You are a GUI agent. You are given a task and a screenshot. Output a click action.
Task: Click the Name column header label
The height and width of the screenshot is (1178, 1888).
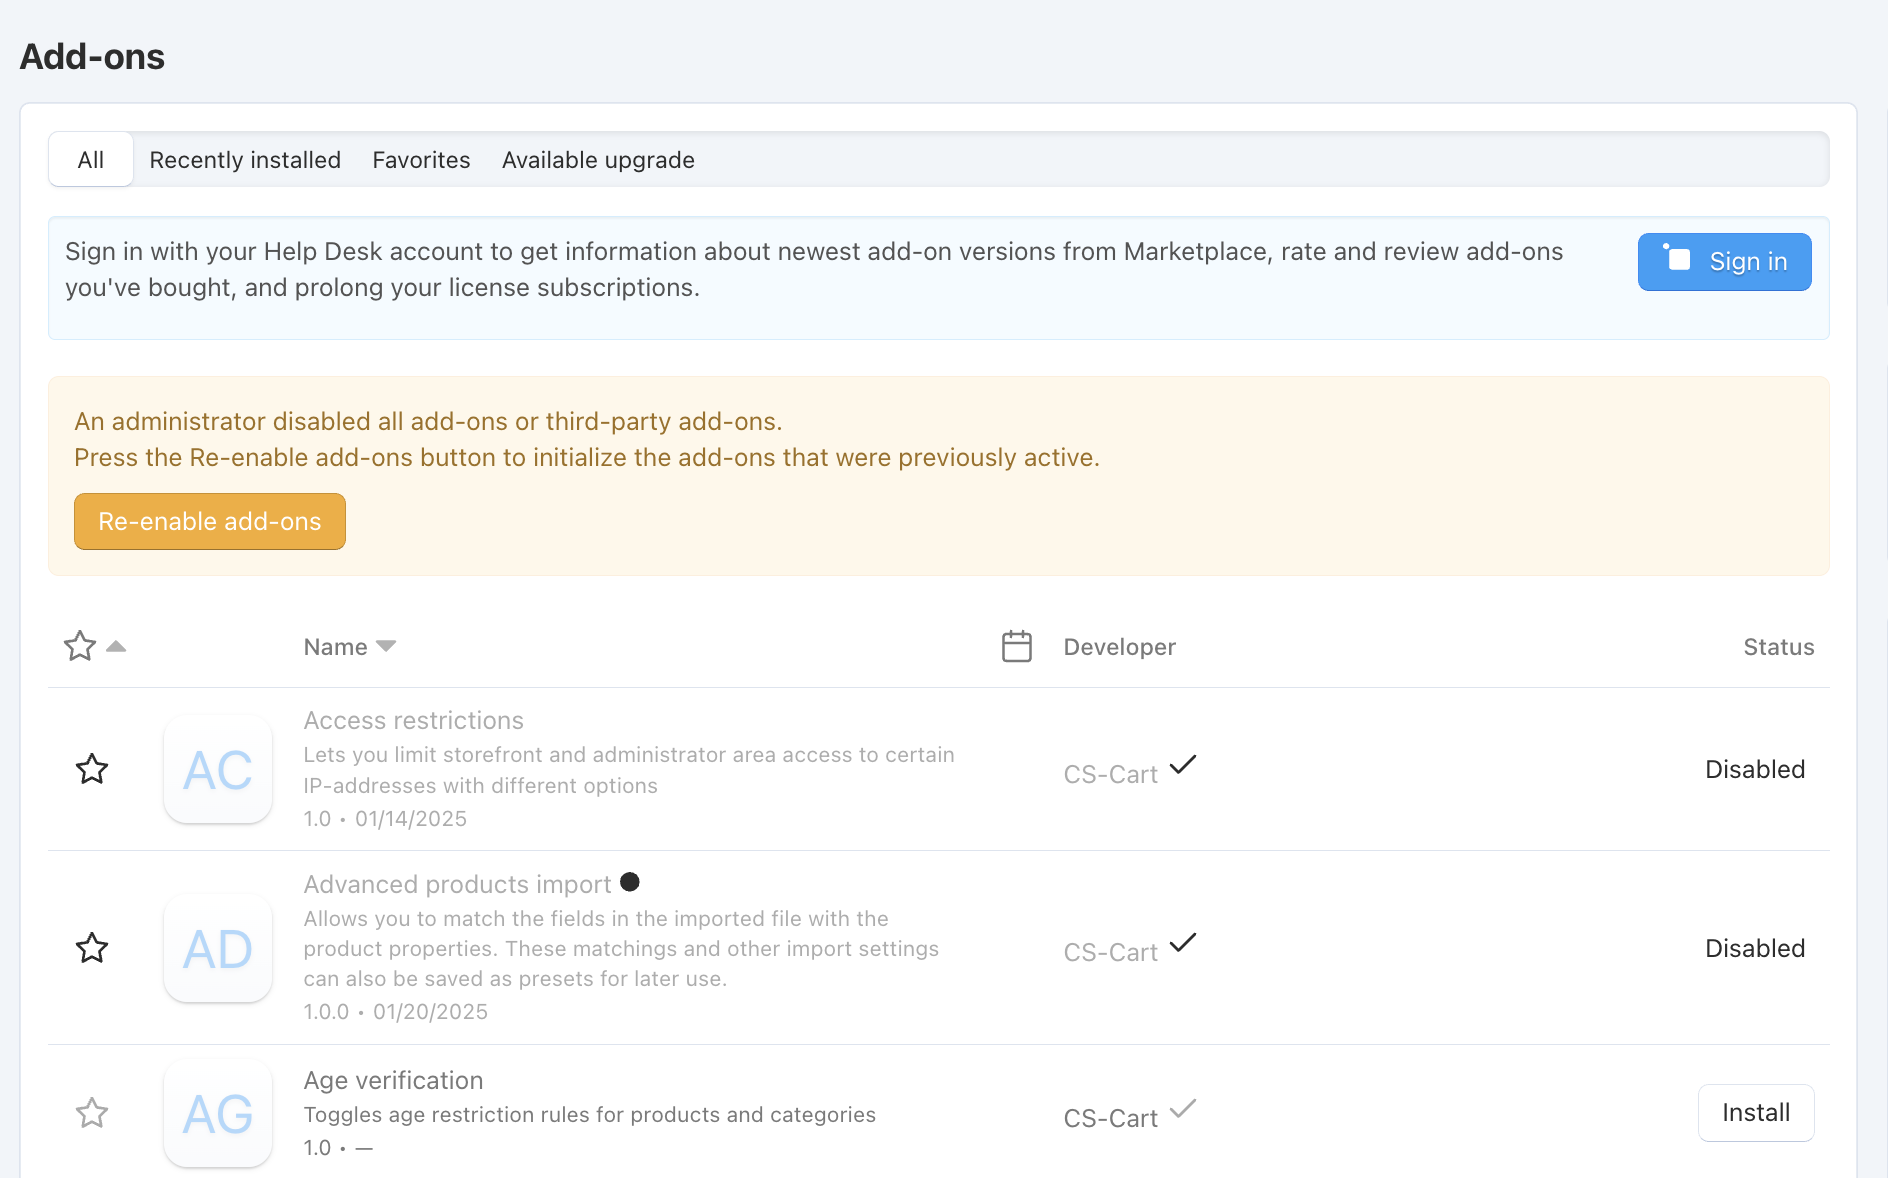(x=335, y=647)
